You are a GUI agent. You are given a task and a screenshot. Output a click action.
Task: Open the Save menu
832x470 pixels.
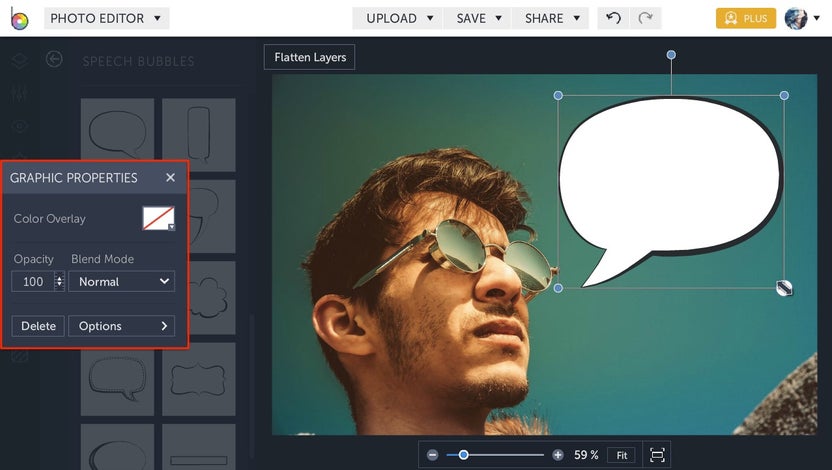[x=478, y=19]
